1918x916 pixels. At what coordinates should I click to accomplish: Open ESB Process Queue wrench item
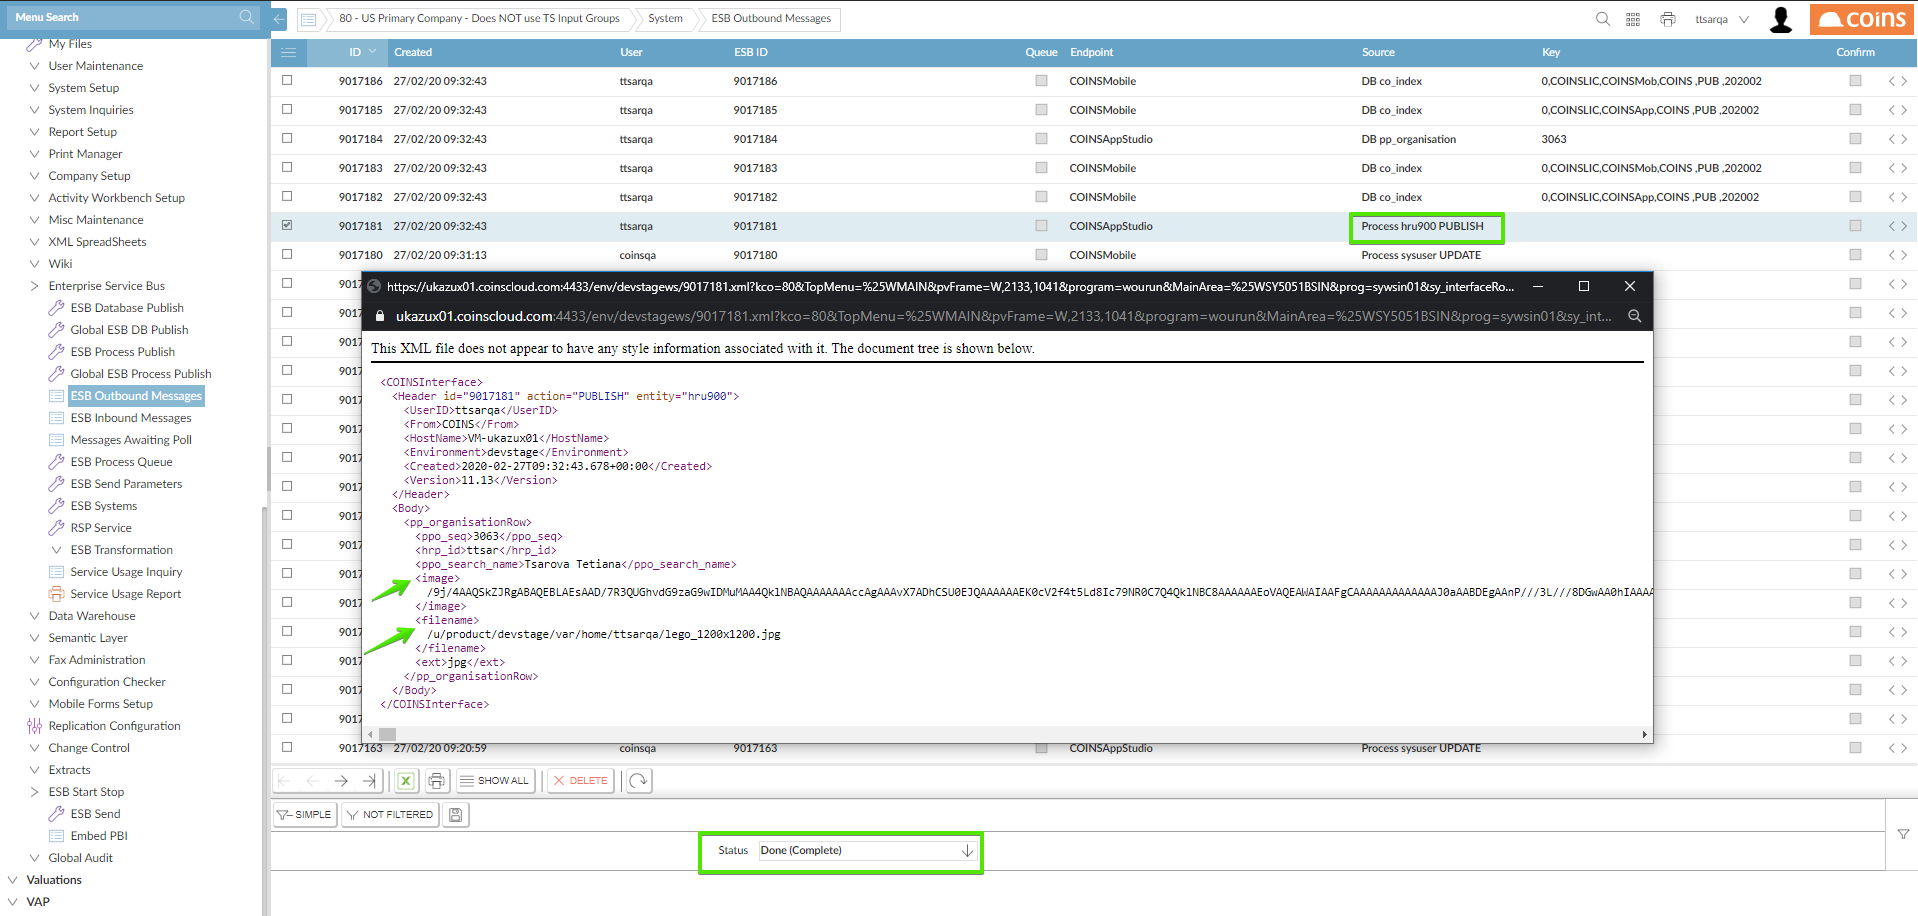click(121, 462)
